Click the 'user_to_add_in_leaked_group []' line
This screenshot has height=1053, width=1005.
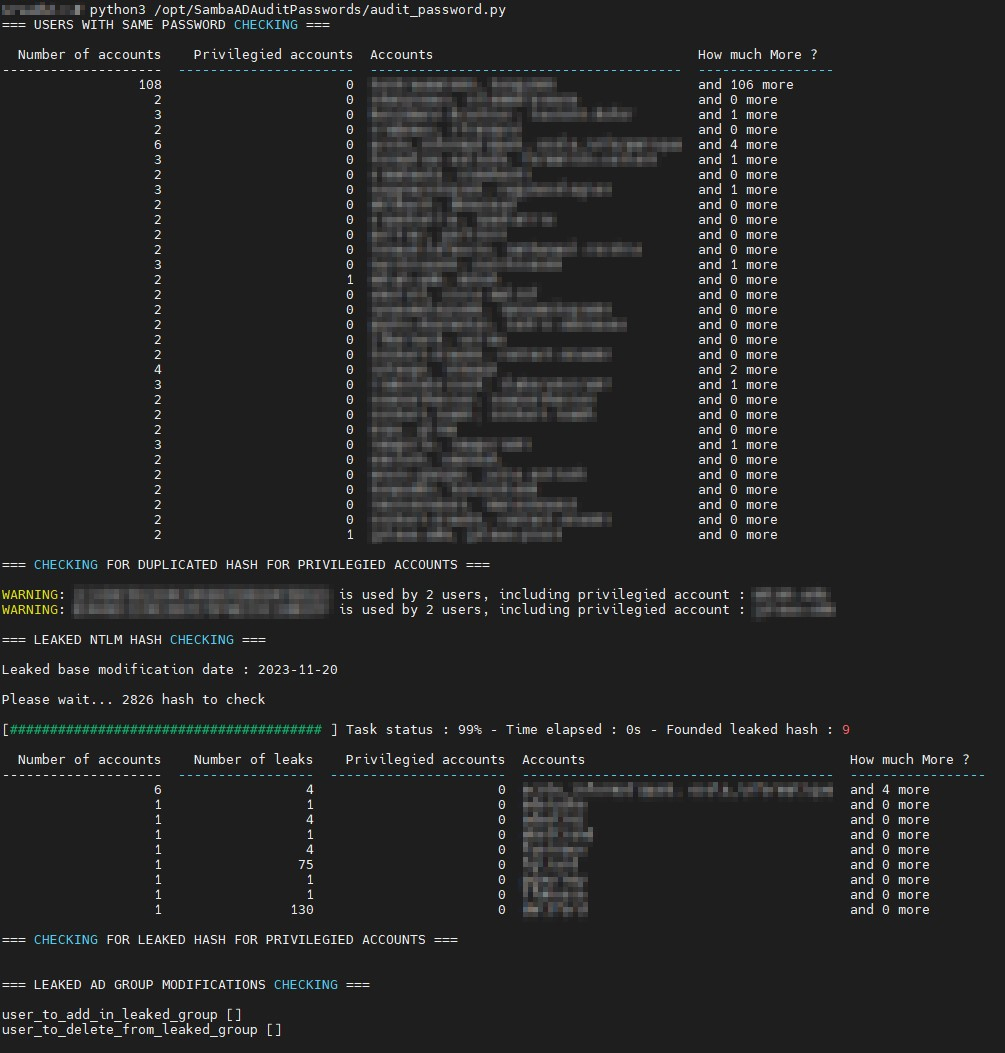click(x=122, y=1015)
